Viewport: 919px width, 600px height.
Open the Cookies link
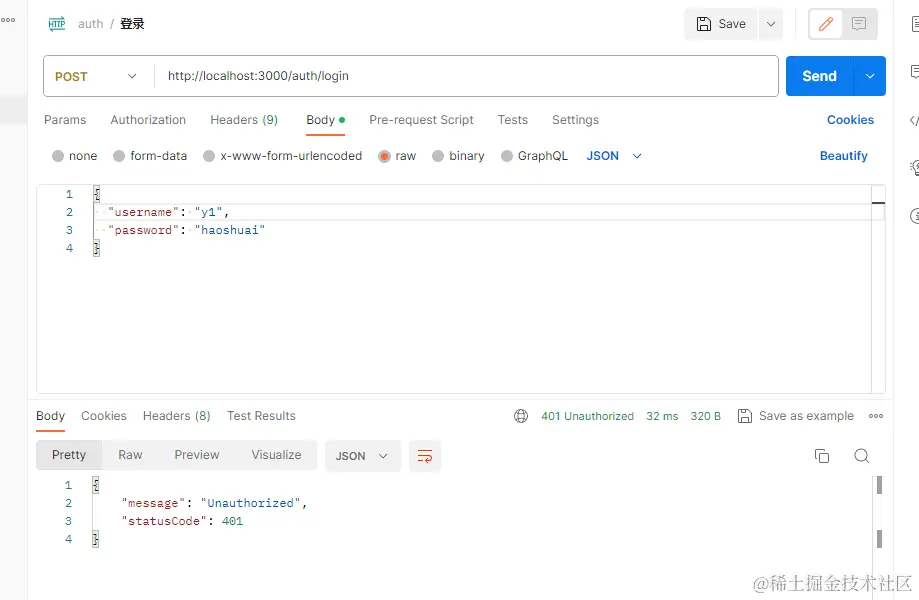(850, 120)
